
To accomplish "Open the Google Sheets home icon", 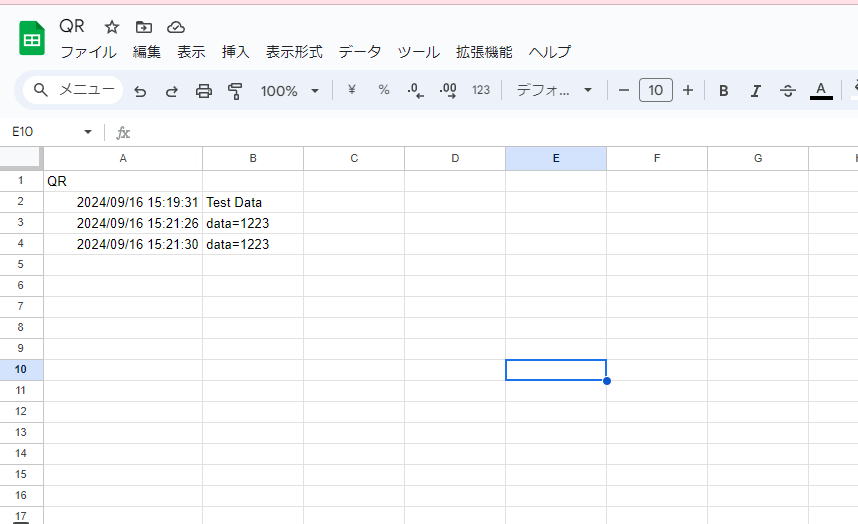I will pyautogui.click(x=32, y=38).
